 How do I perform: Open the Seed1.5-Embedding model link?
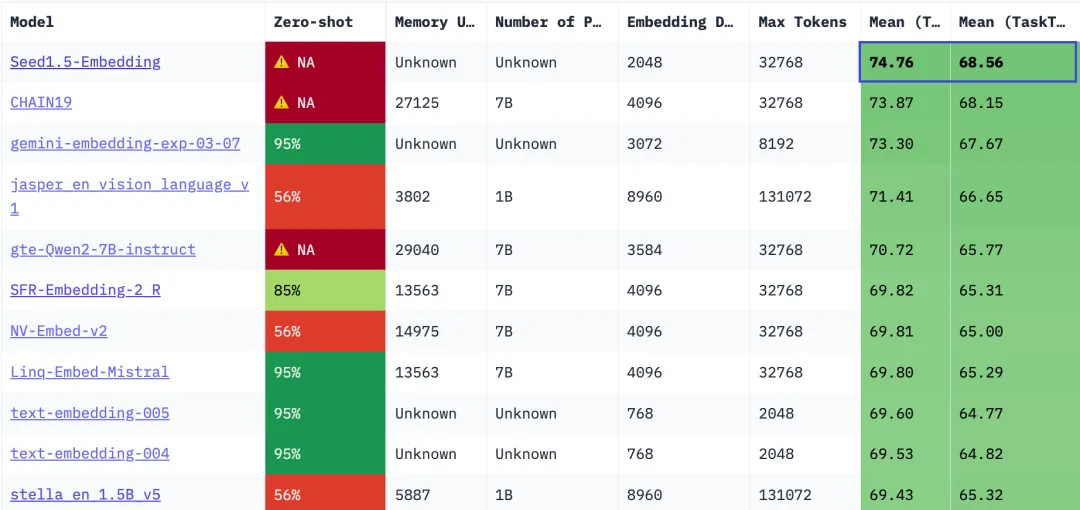(x=85, y=62)
